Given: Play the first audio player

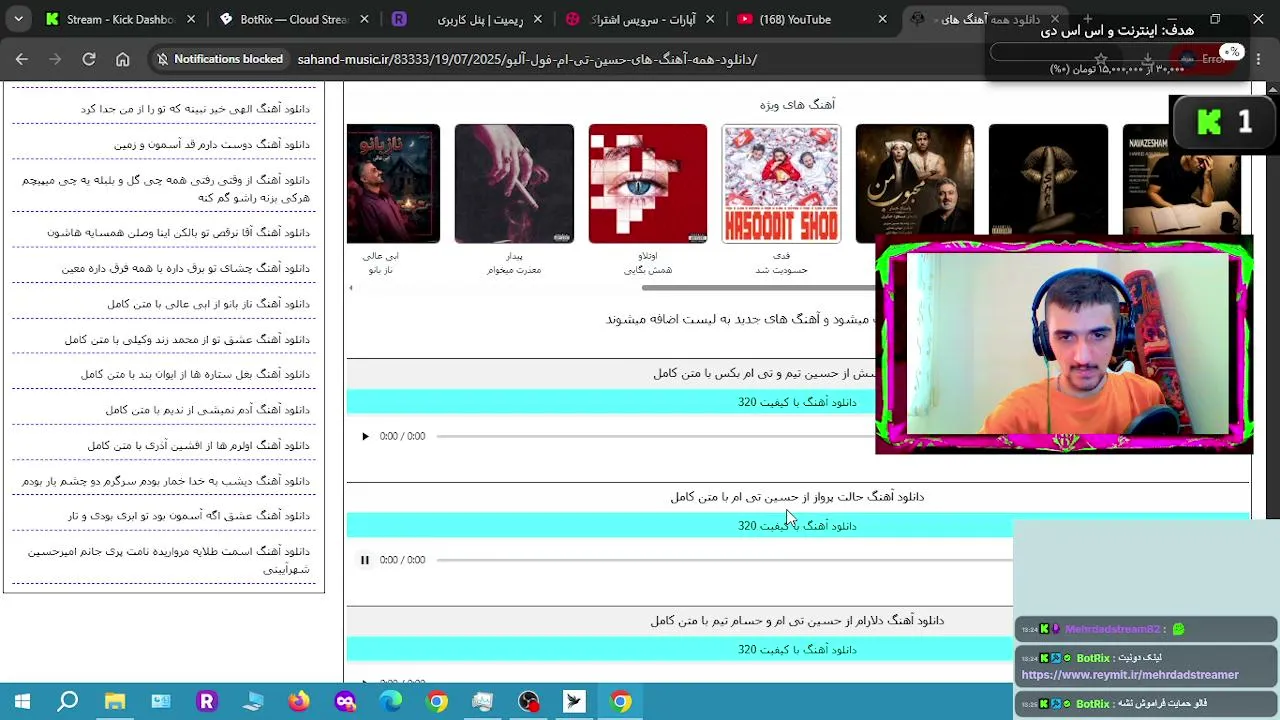Looking at the screenshot, I should [365, 436].
